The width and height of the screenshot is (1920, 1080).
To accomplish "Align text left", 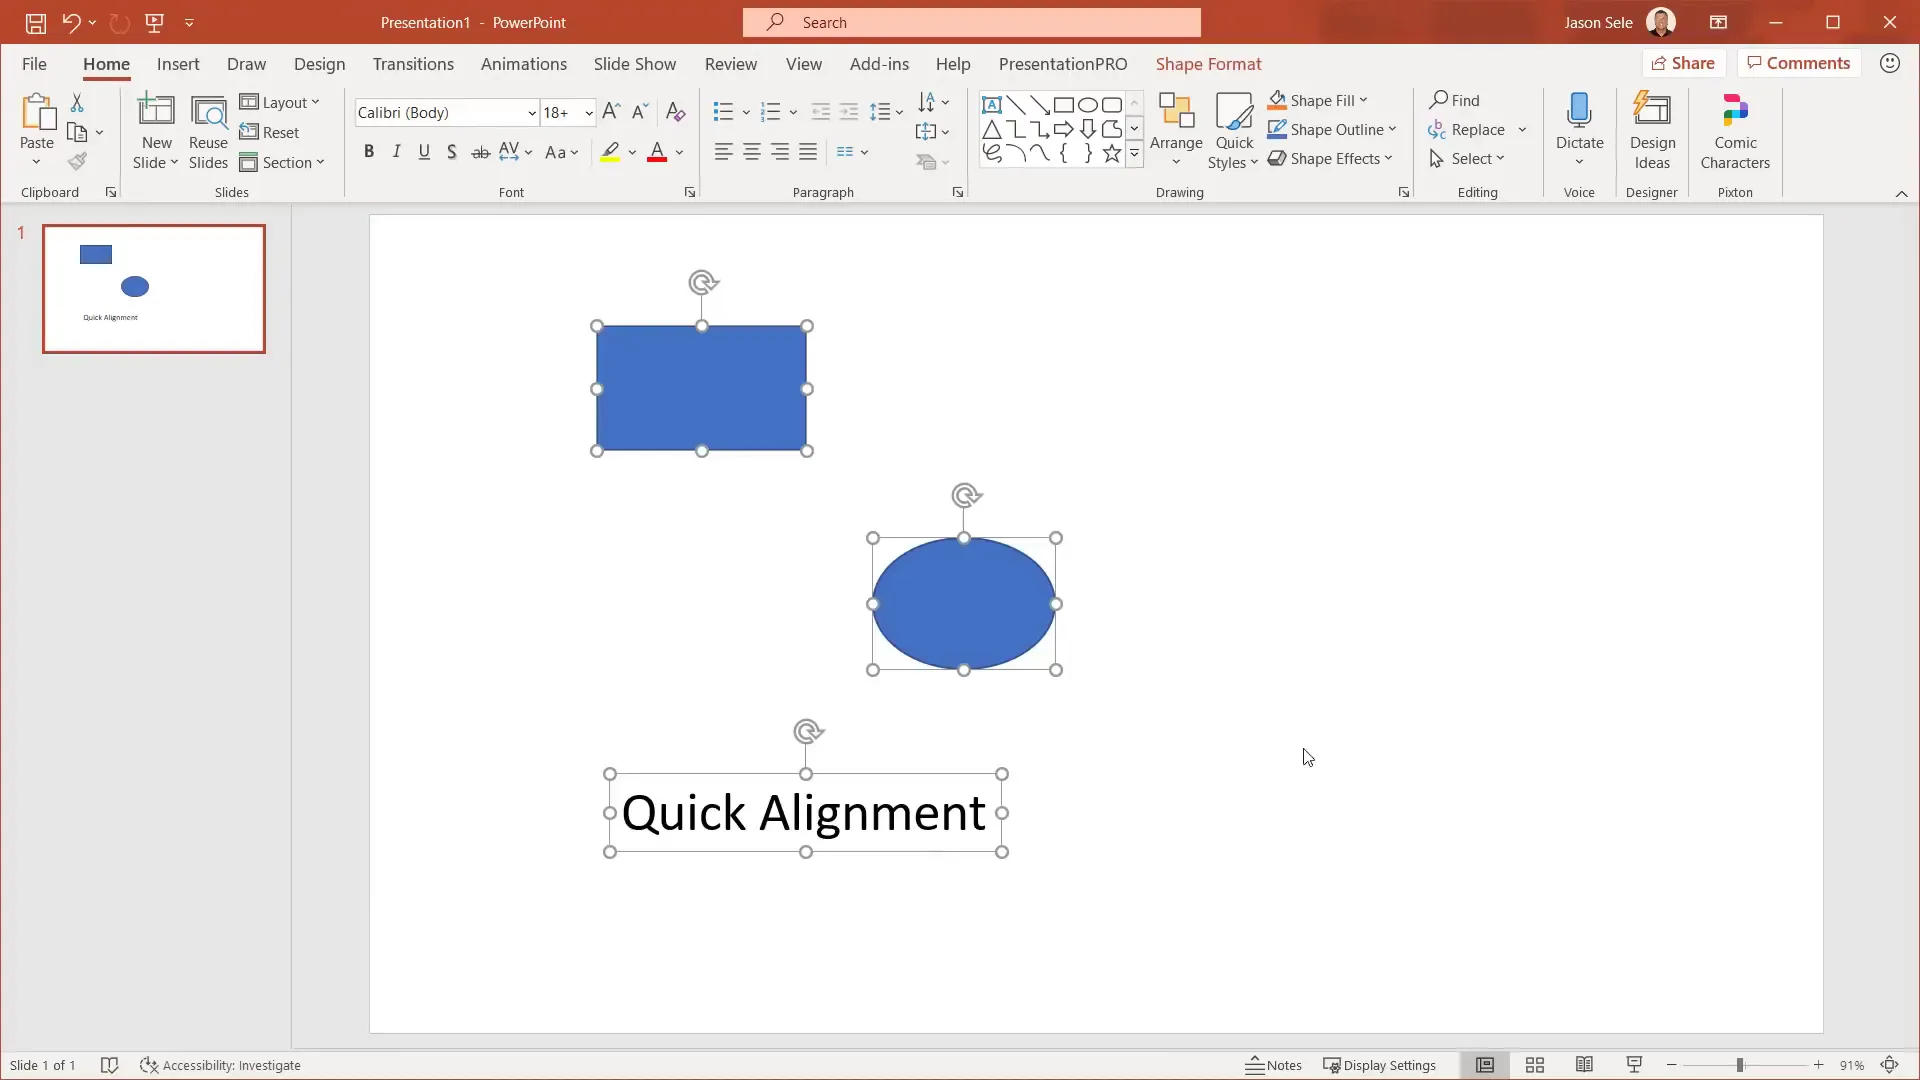I will [724, 152].
